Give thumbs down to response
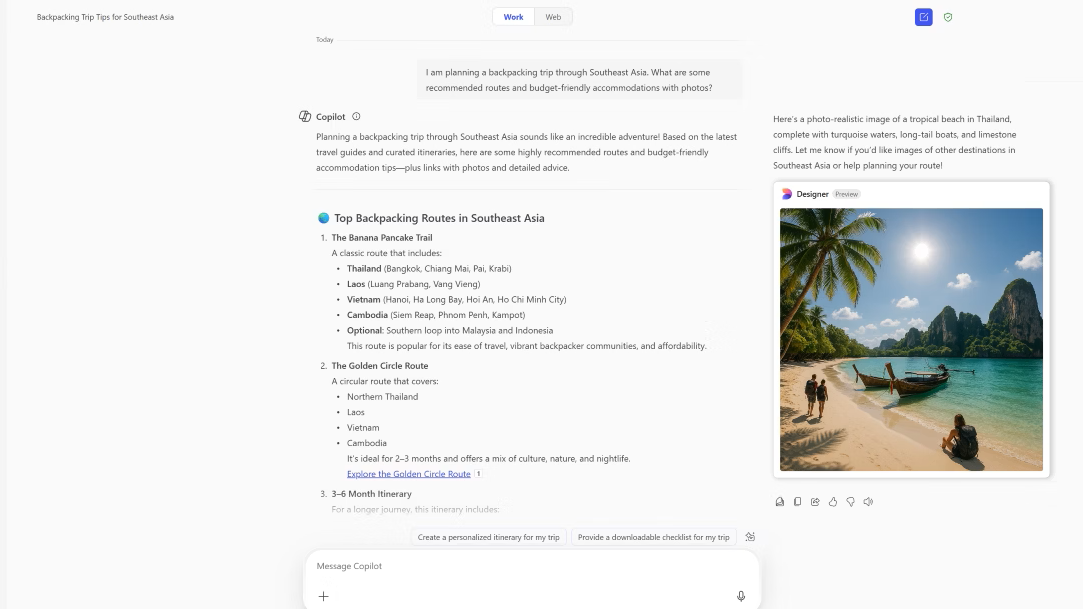This screenshot has width=1083, height=609. [x=850, y=502]
